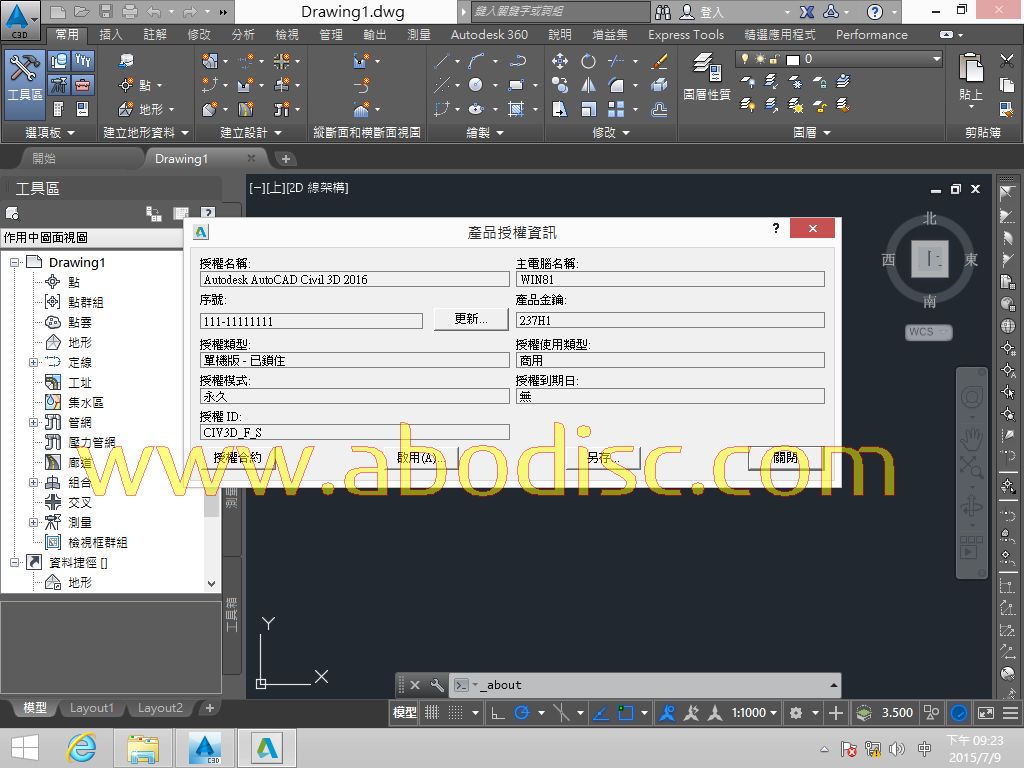
Task: Toggle hardware acceleration blue circle icon
Action: (x=959, y=713)
